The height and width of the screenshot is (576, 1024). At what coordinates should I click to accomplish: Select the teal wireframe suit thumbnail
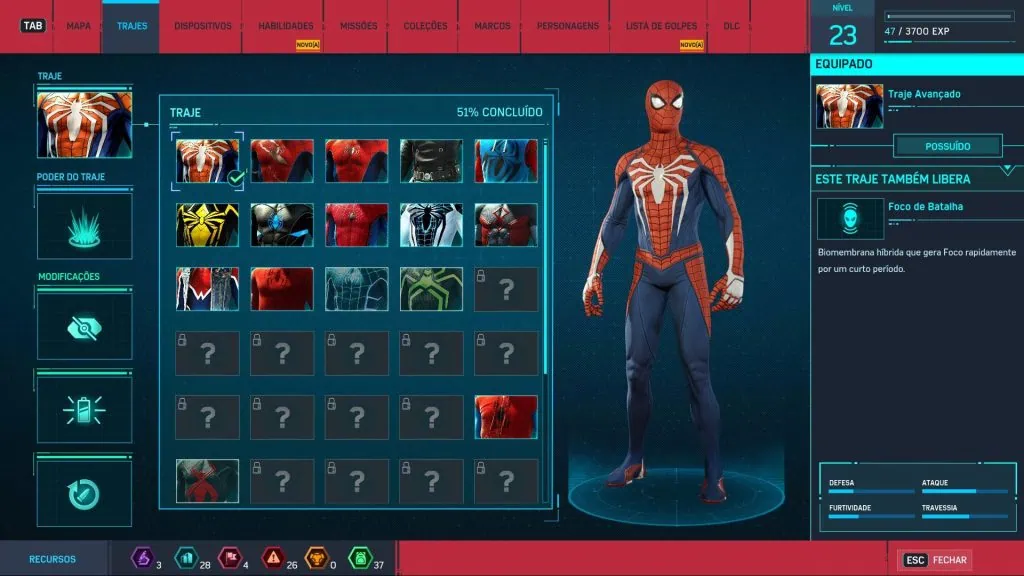[357, 289]
